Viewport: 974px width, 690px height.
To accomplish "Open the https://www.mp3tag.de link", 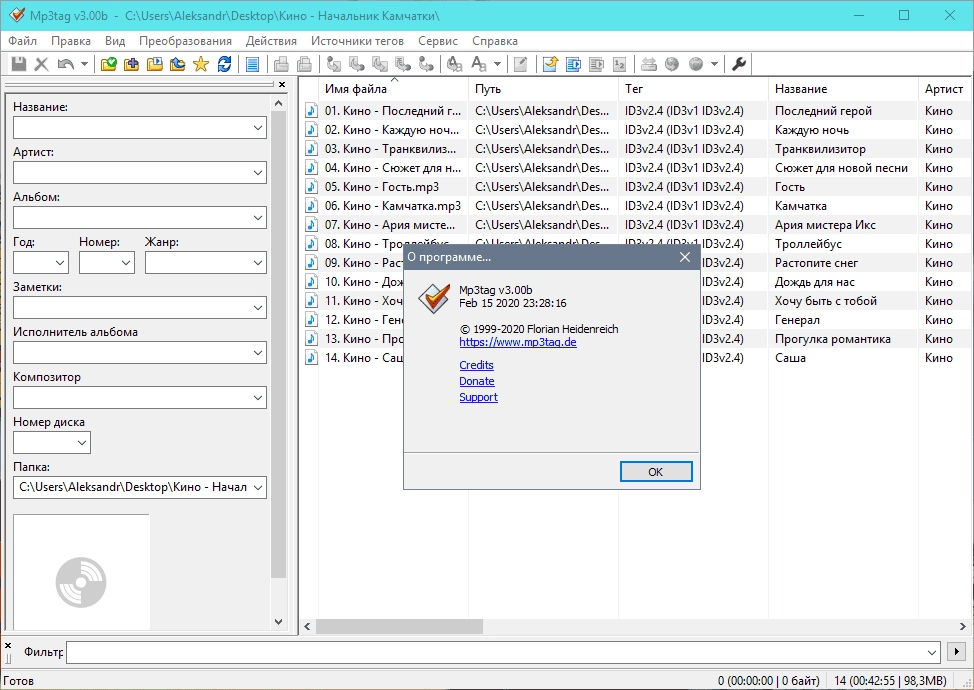I will pyautogui.click(x=518, y=342).
